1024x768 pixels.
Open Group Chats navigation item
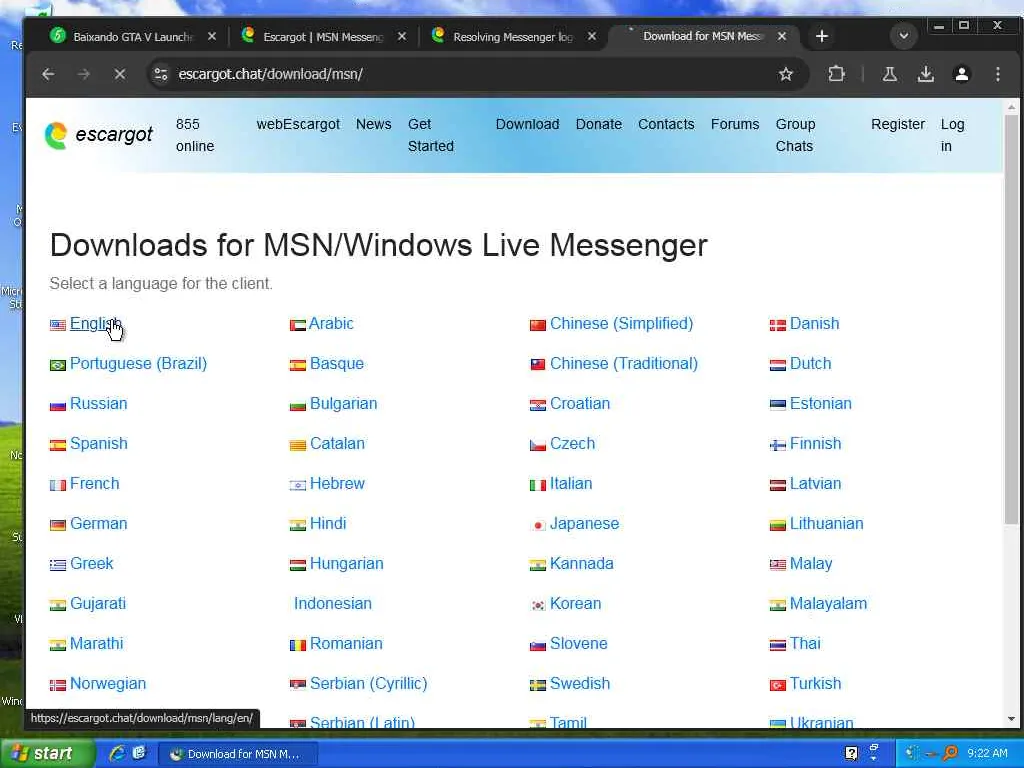(795, 135)
